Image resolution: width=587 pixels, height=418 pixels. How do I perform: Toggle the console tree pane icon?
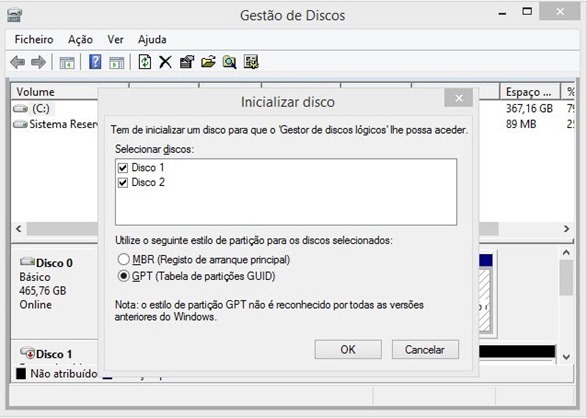pyautogui.click(x=67, y=62)
